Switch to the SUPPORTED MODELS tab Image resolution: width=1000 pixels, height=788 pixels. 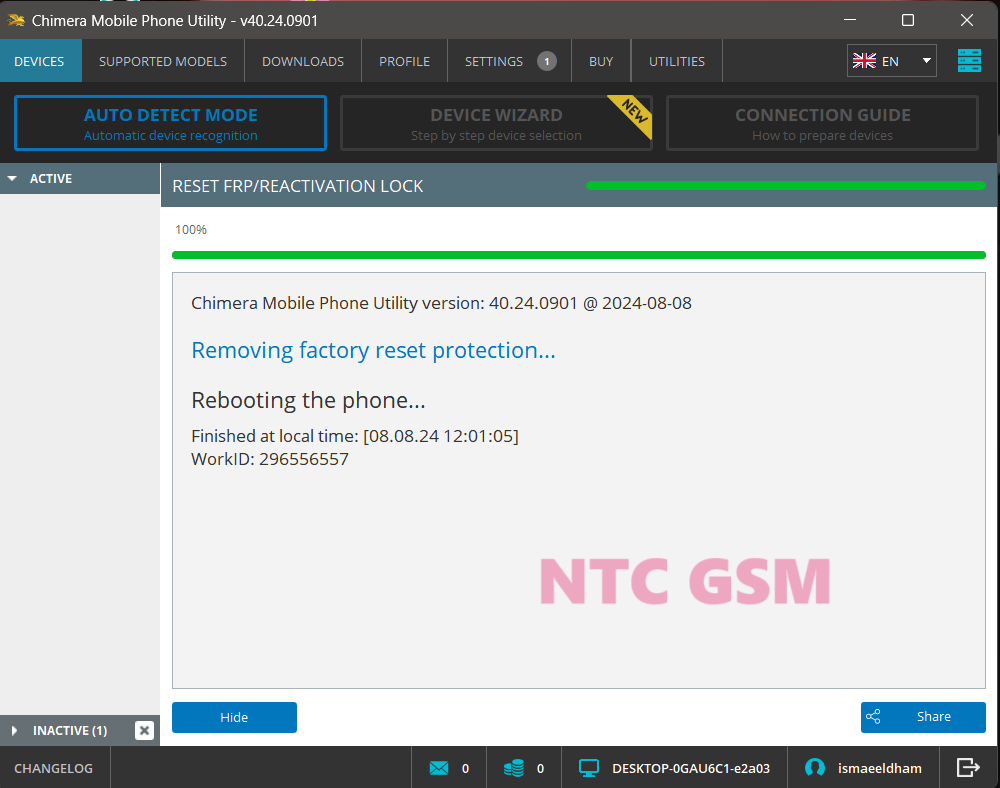pyautogui.click(x=162, y=60)
